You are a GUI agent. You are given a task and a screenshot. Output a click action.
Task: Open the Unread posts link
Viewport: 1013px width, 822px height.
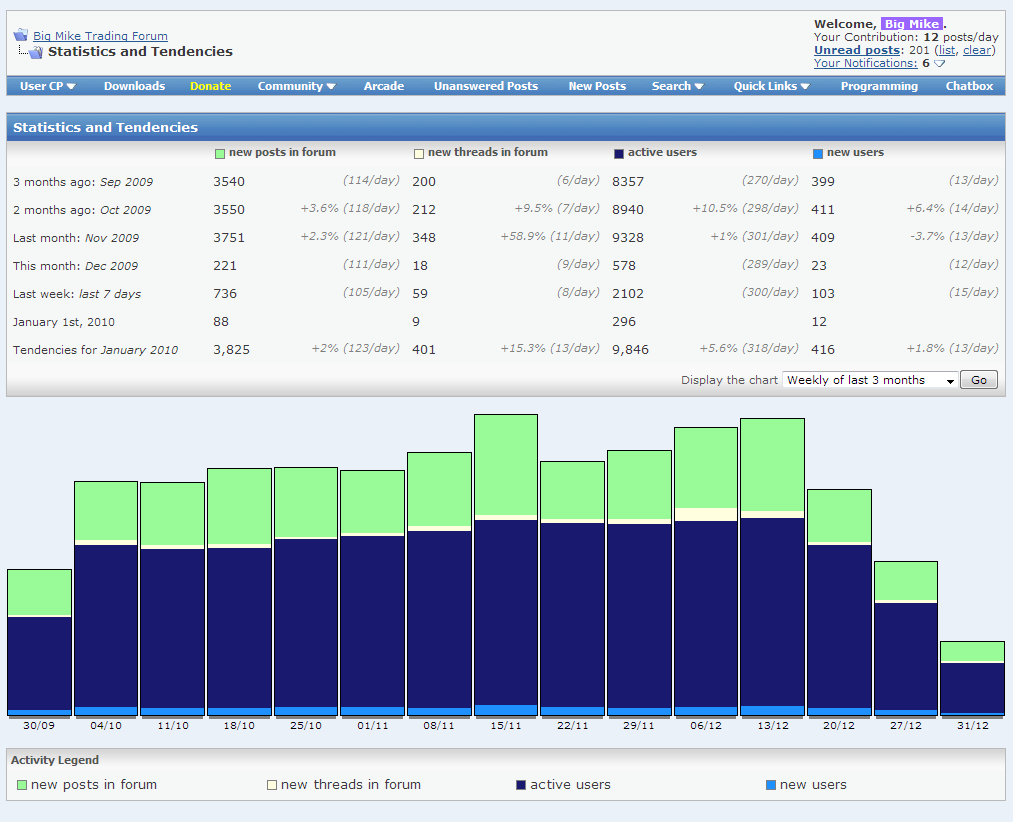(x=857, y=50)
